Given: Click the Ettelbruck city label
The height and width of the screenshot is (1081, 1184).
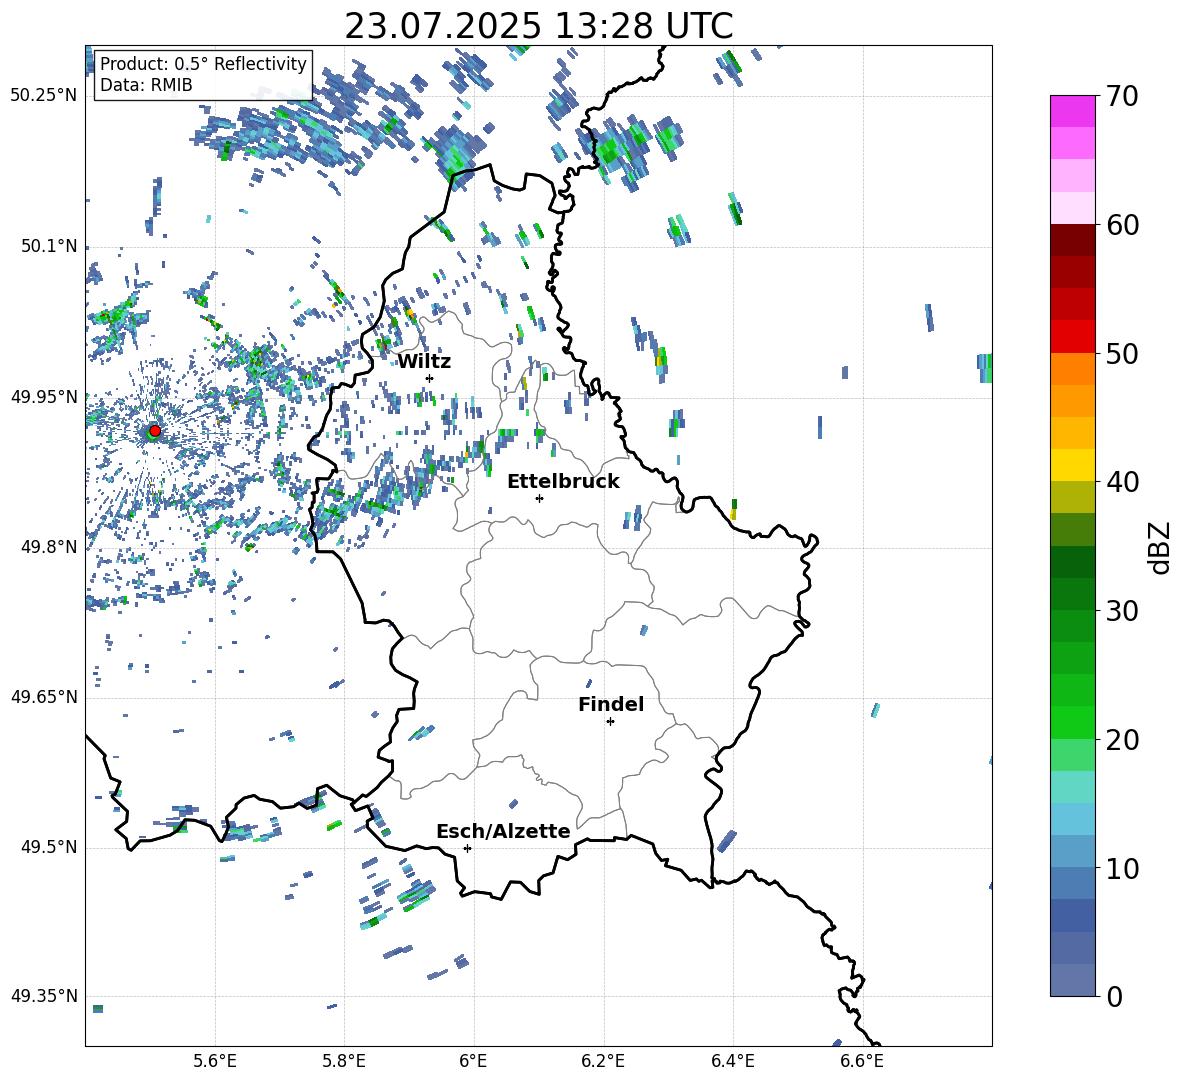Looking at the screenshot, I should coord(563,482).
